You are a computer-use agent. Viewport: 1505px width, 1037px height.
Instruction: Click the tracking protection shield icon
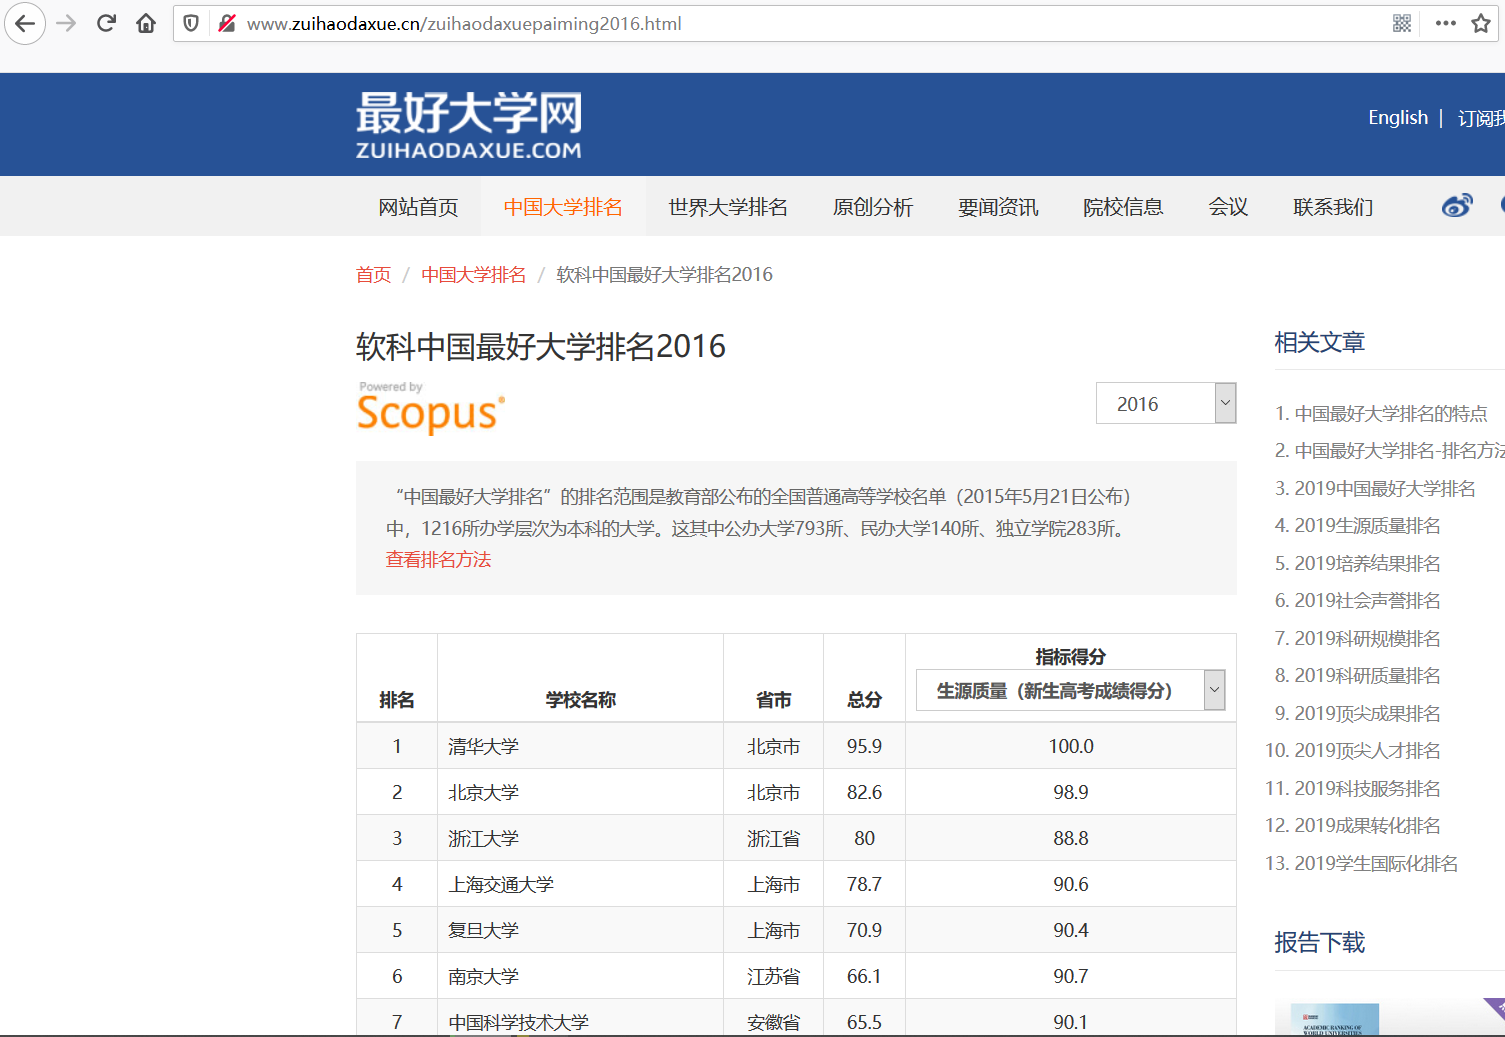pos(191,23)
